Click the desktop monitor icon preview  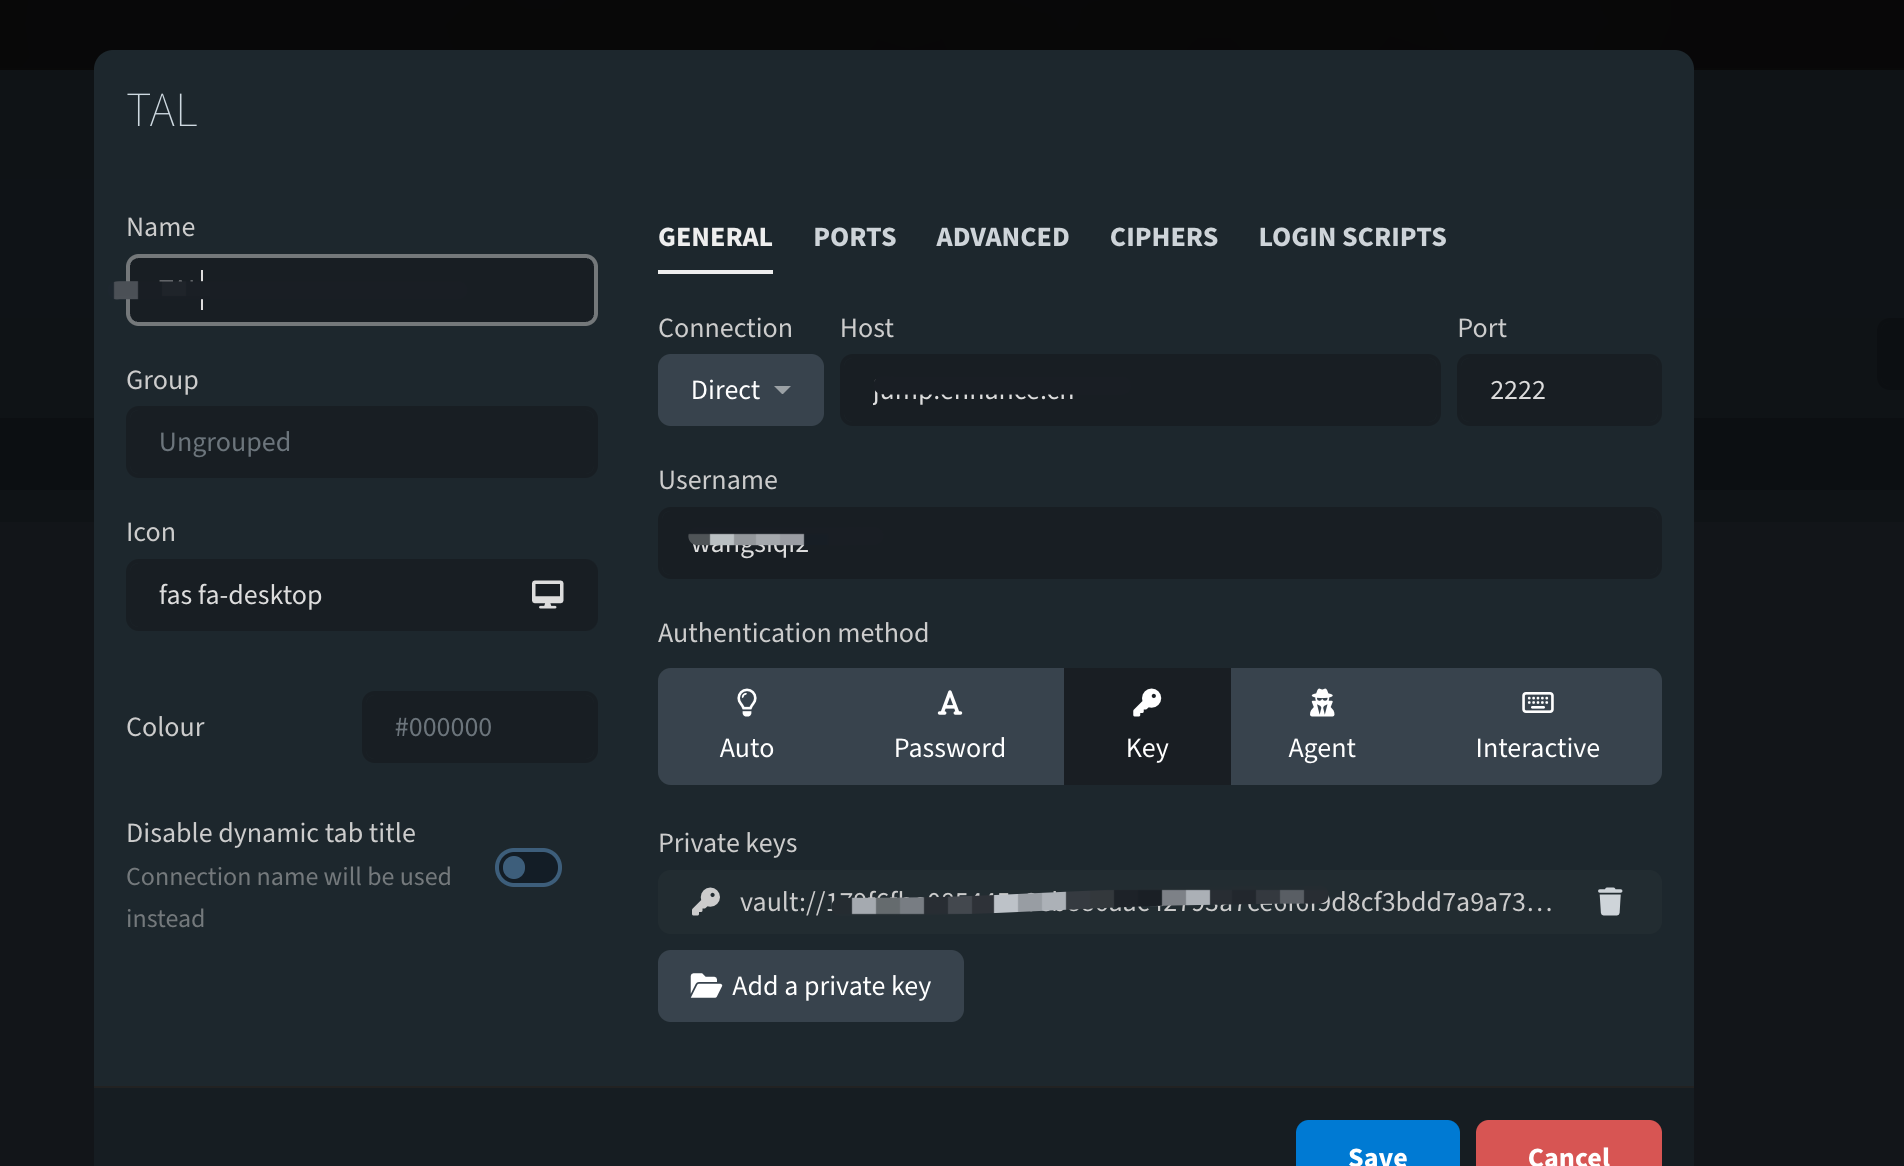pos(546,593)
